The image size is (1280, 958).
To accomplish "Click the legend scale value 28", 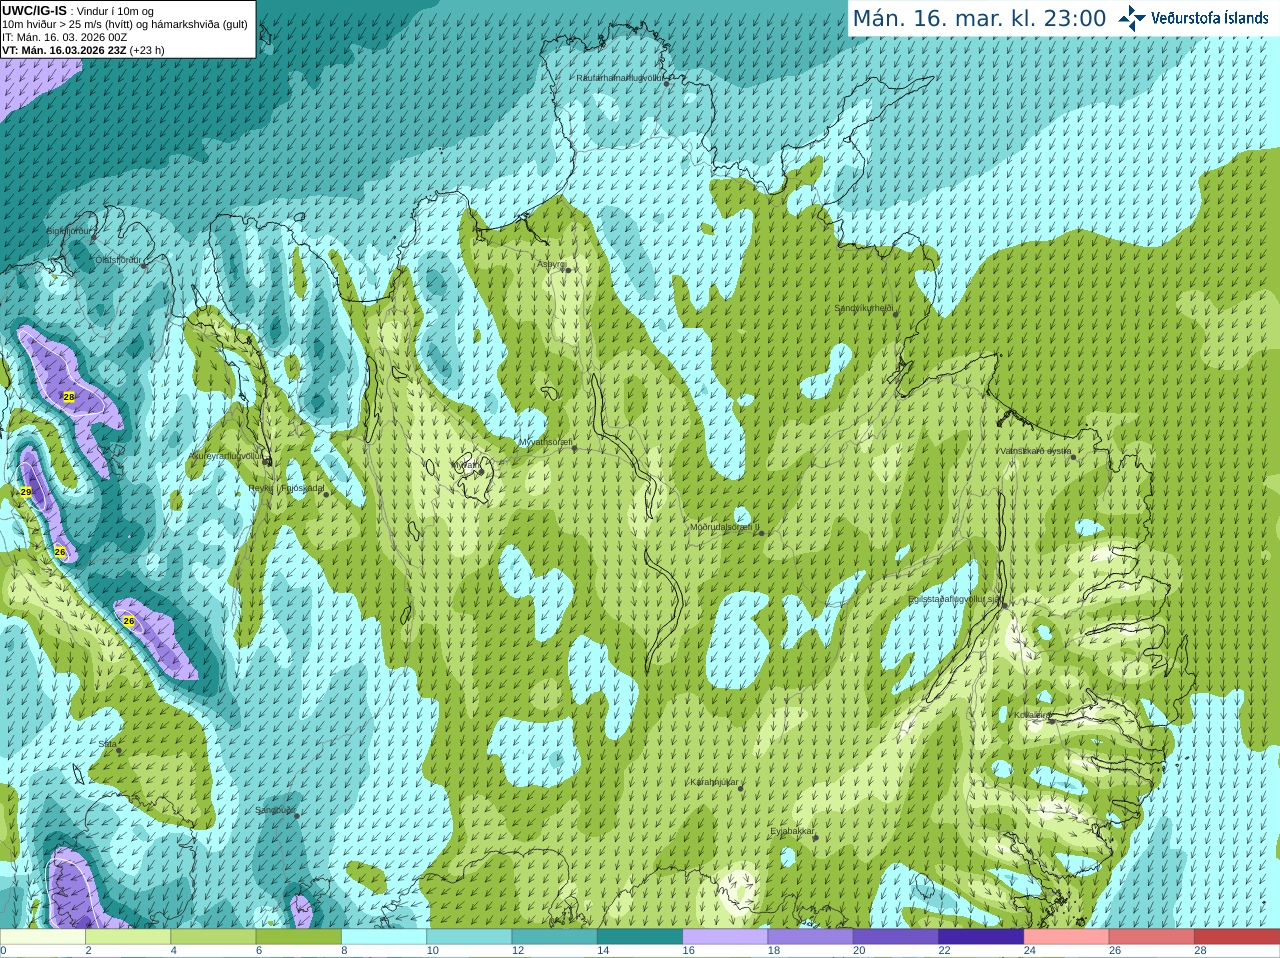I will 1200,951.
